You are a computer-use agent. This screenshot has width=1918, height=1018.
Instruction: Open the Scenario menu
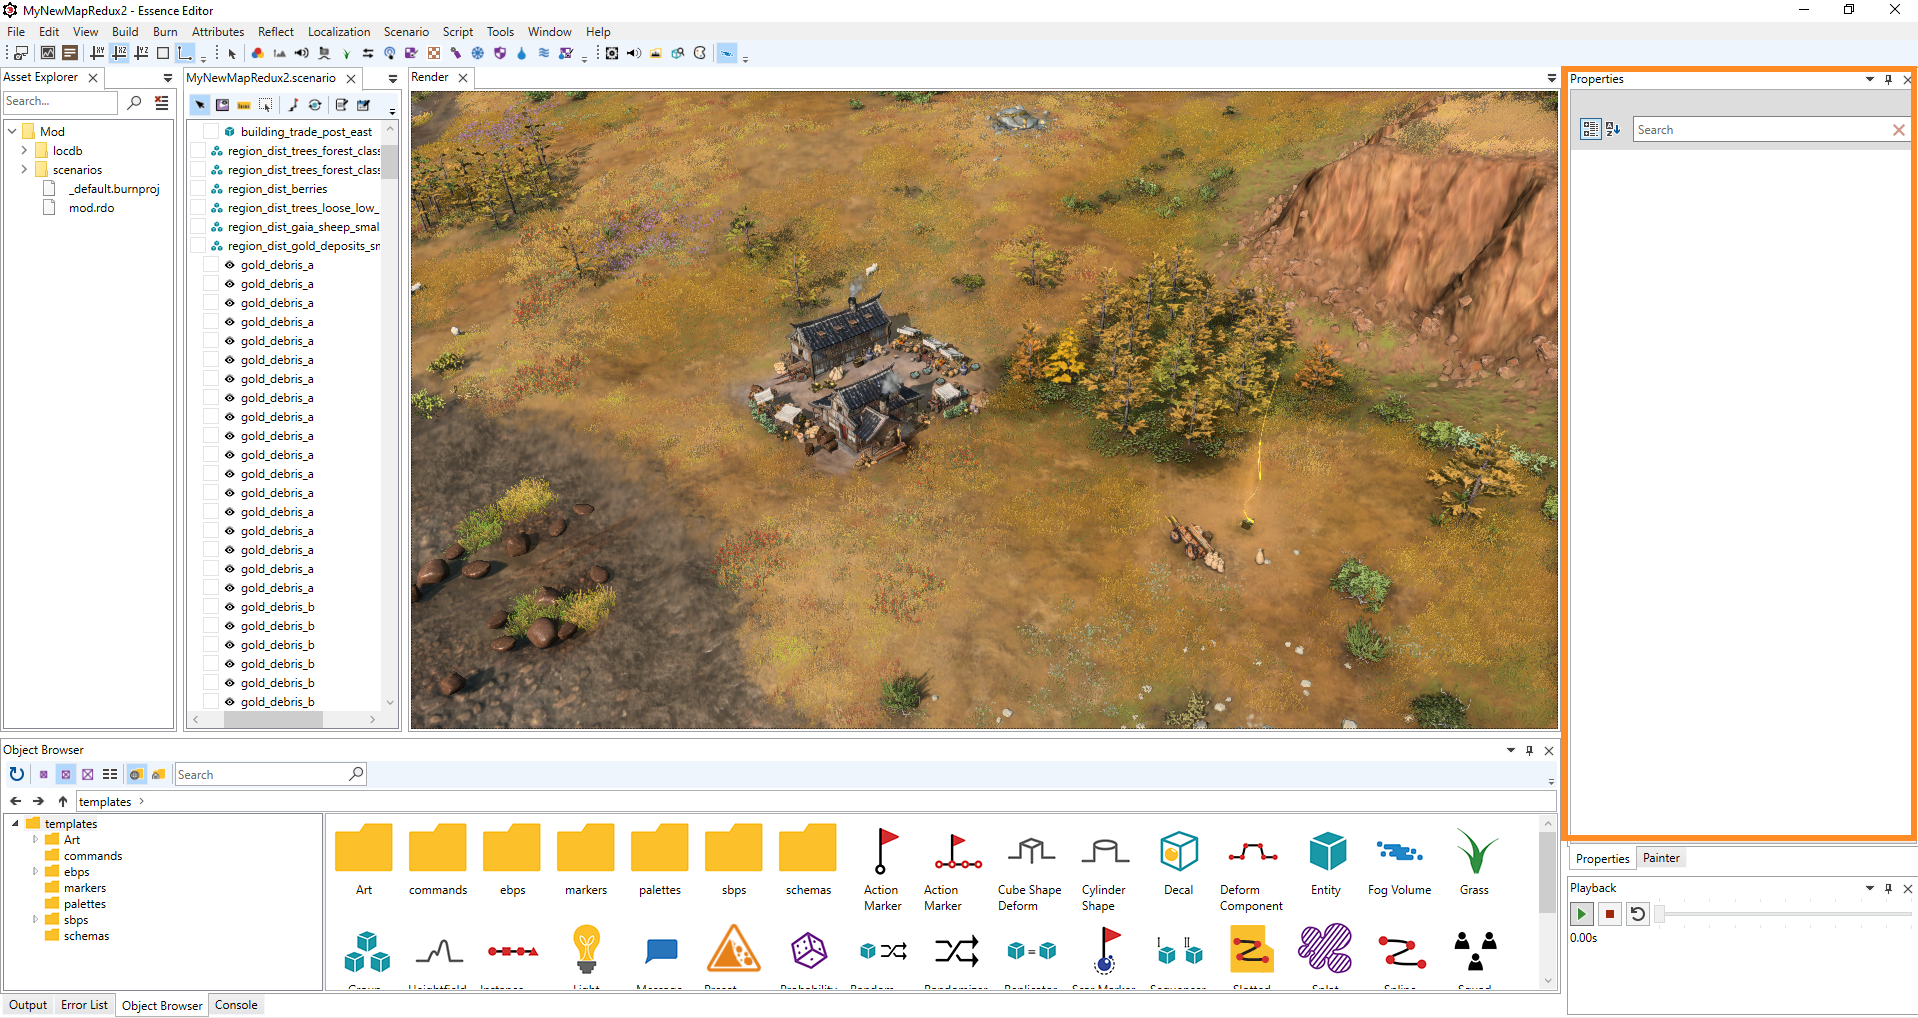(406, 32)
